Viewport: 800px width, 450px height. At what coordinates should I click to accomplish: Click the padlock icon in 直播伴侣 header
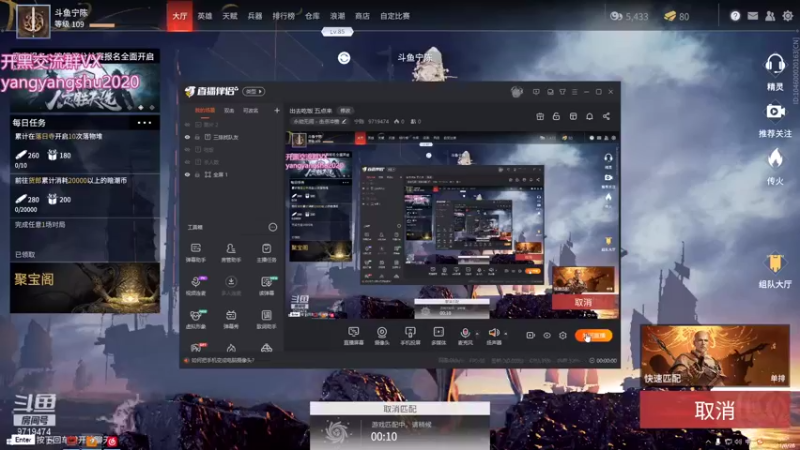[556, 116]
